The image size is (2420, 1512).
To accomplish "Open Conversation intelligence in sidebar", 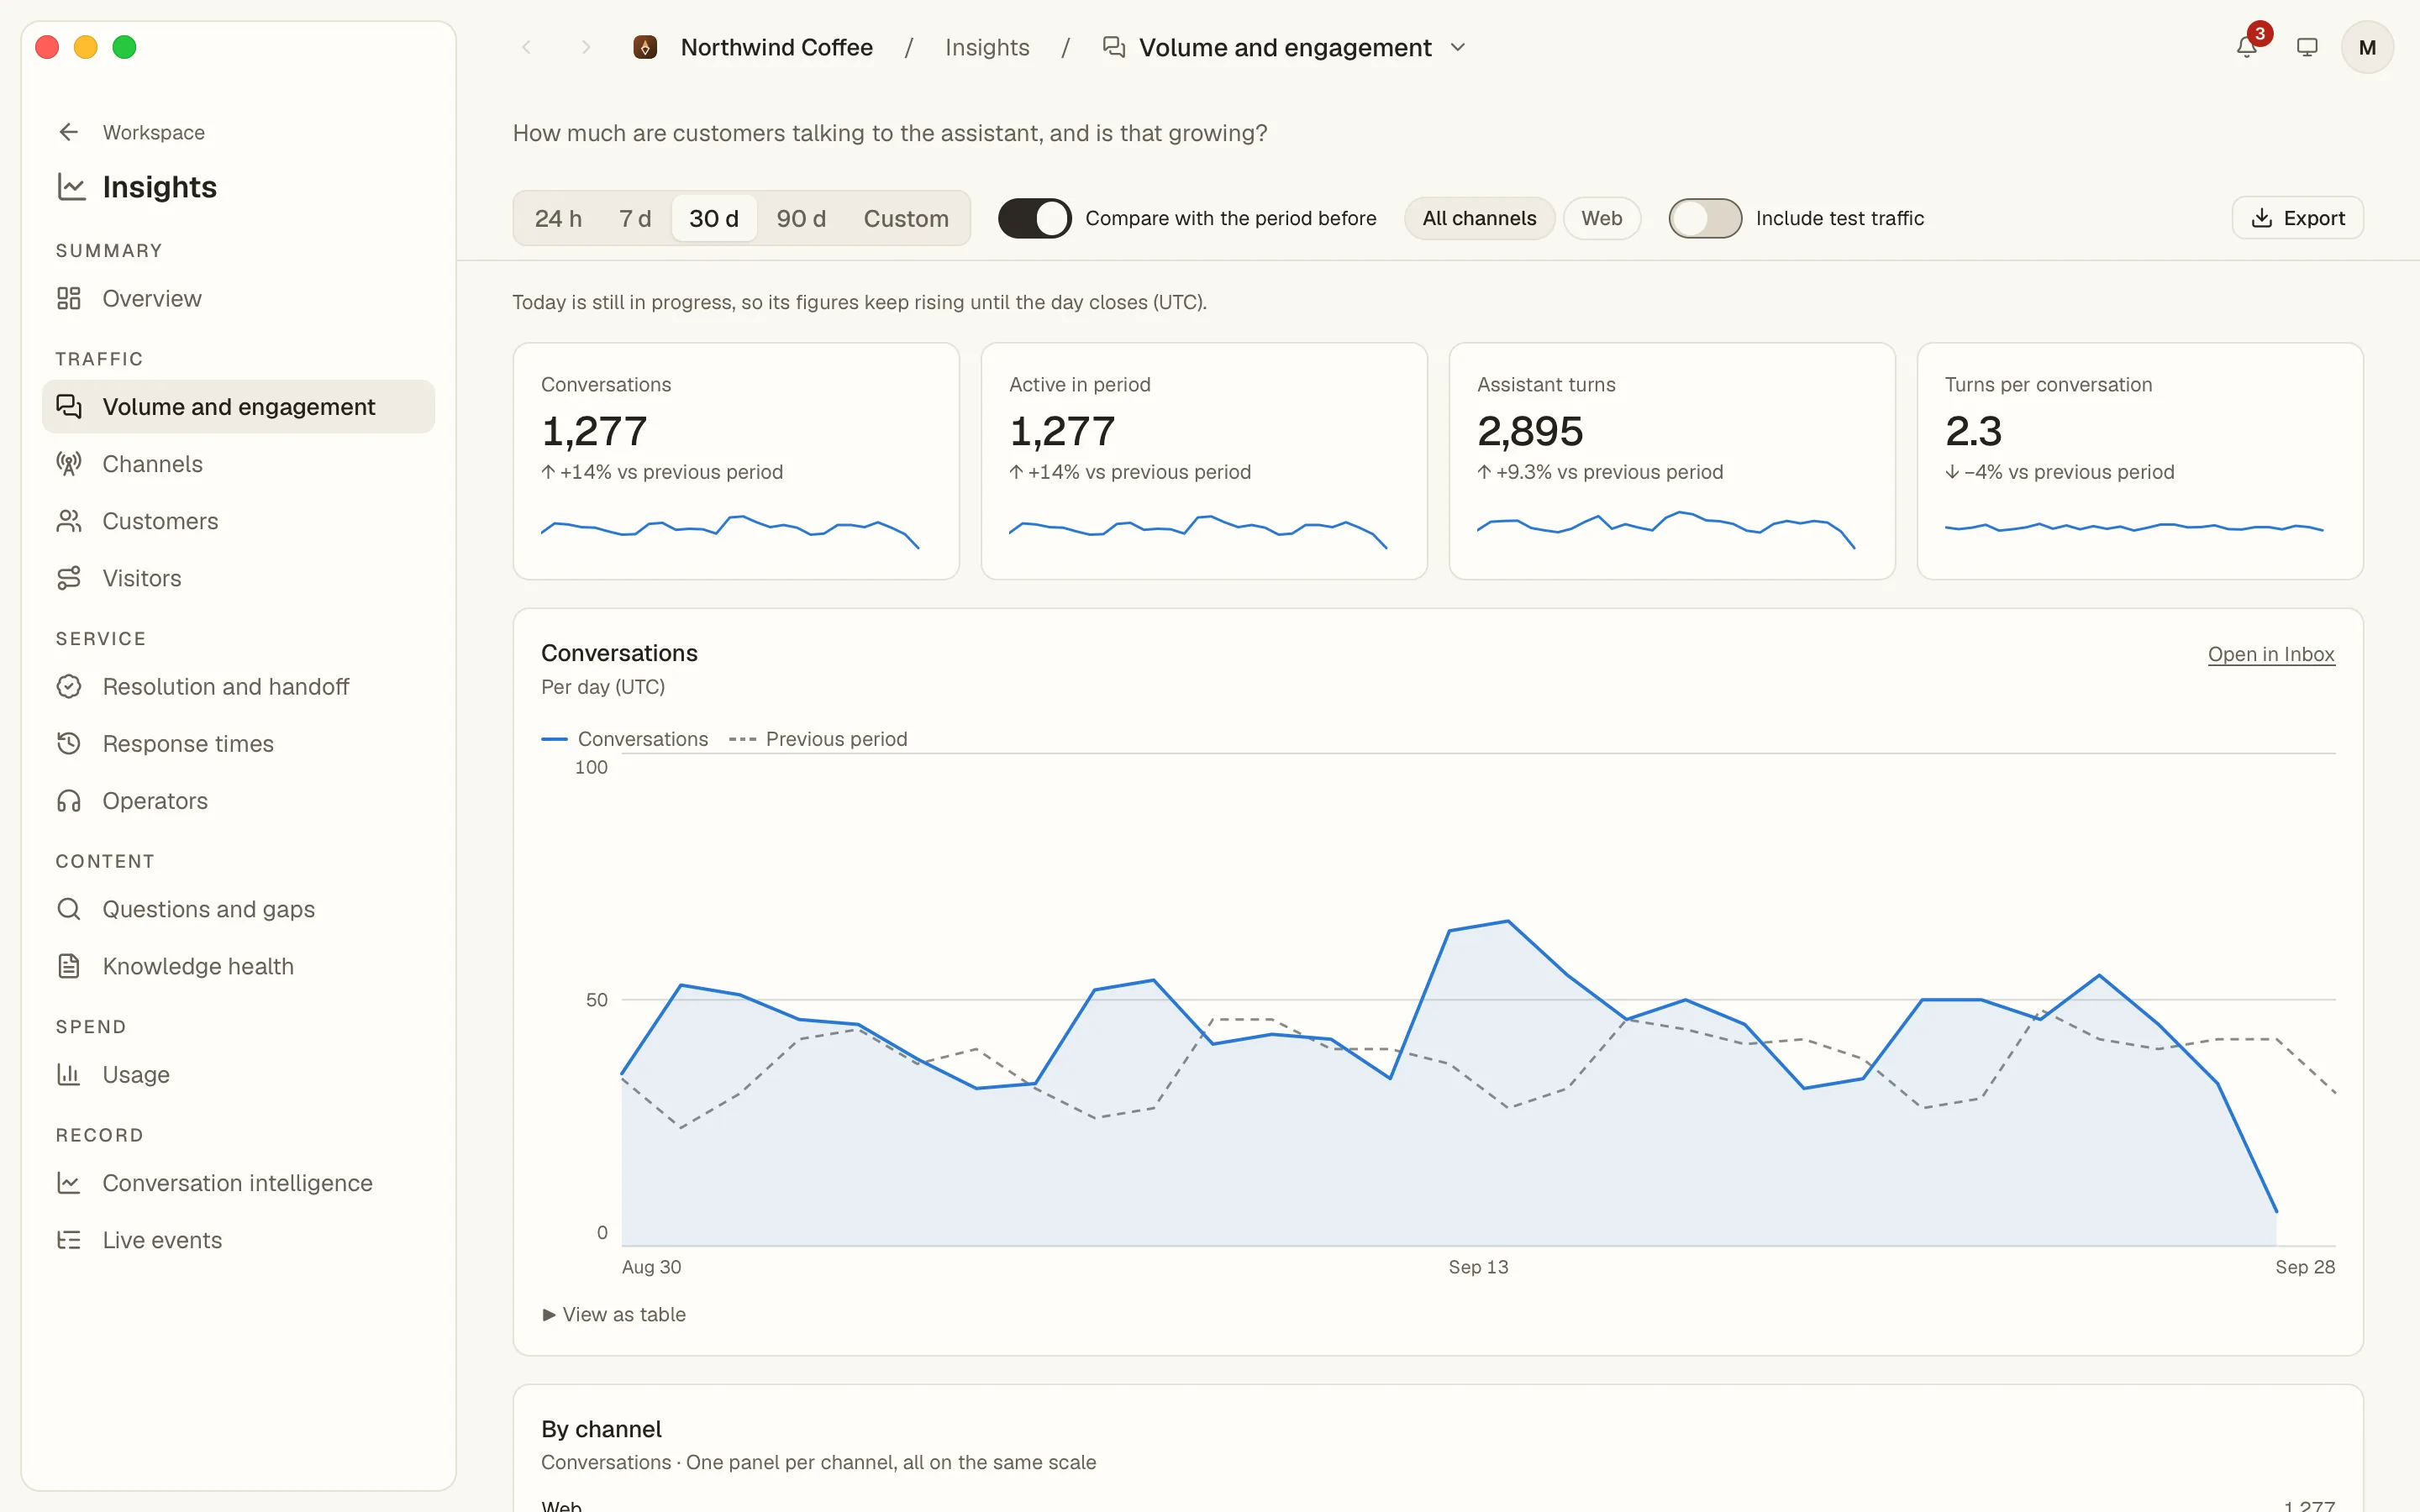I will [x=238, y=1183].
